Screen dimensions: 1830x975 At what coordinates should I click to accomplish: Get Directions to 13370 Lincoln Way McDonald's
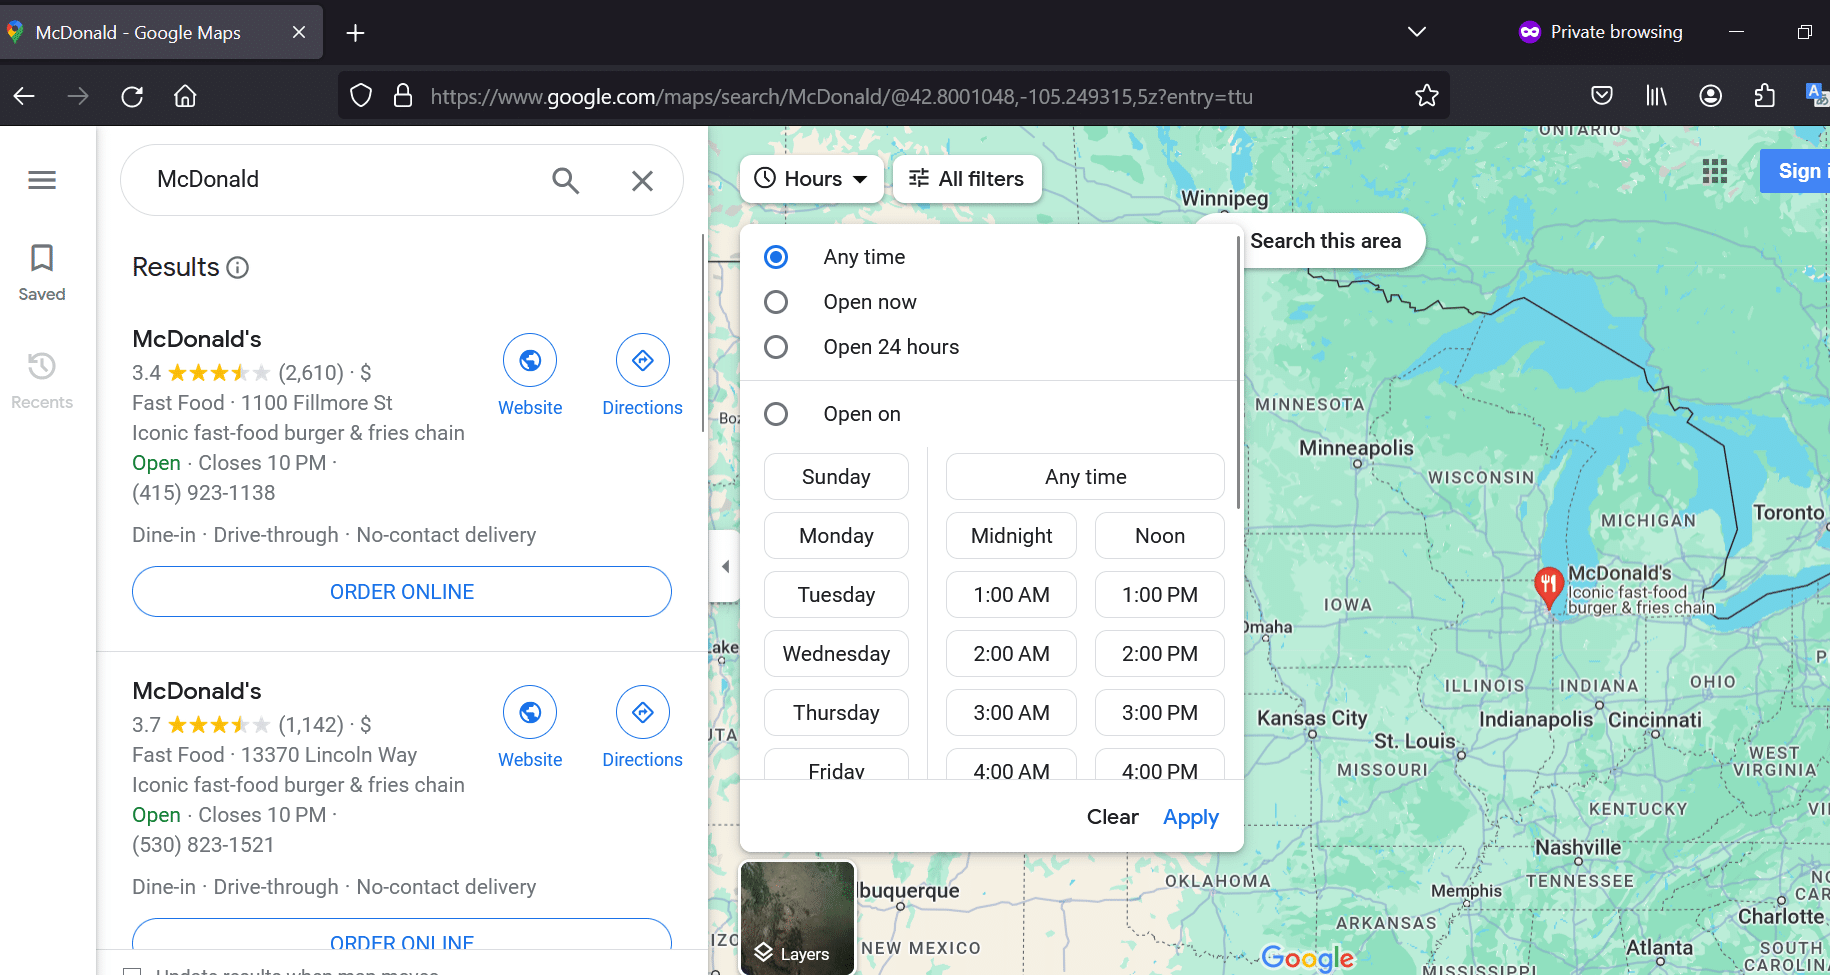[x=642, y=727]
